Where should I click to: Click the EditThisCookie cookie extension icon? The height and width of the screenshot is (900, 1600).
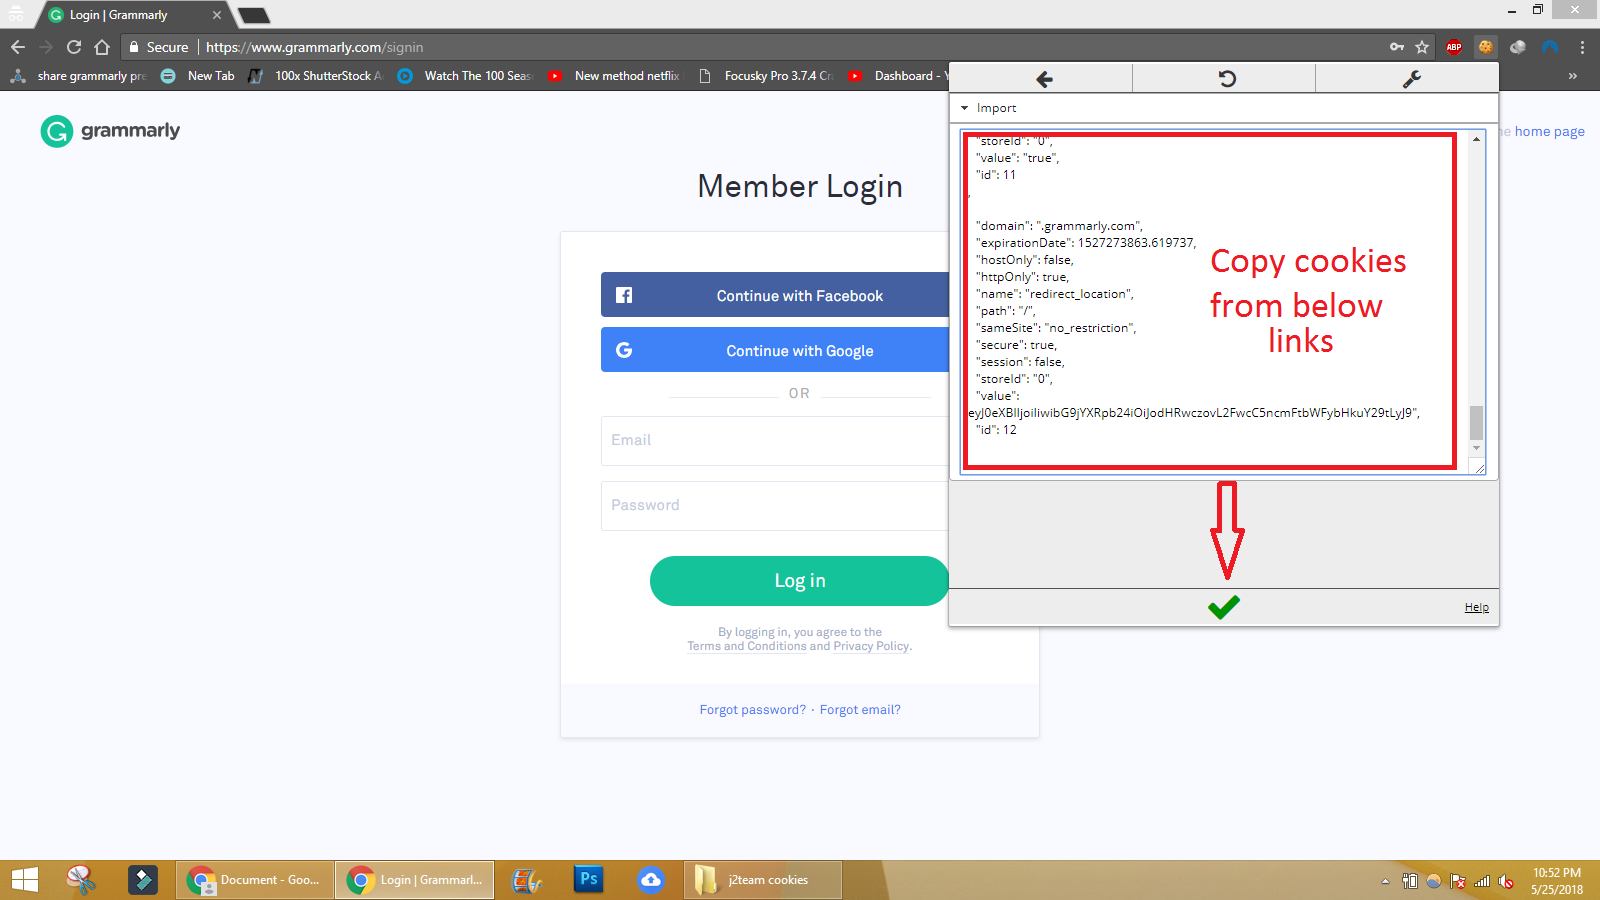tap(1486, 47)
